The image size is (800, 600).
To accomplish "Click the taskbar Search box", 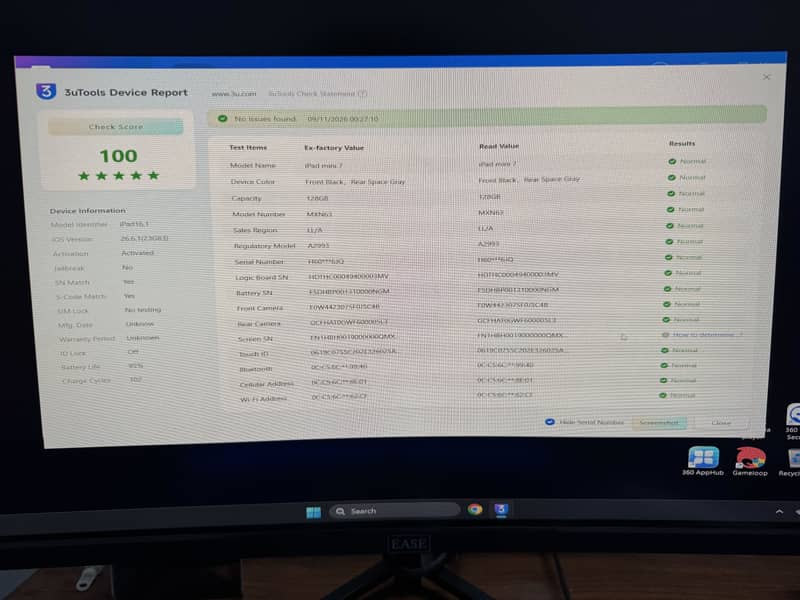I will pos(395,511).
